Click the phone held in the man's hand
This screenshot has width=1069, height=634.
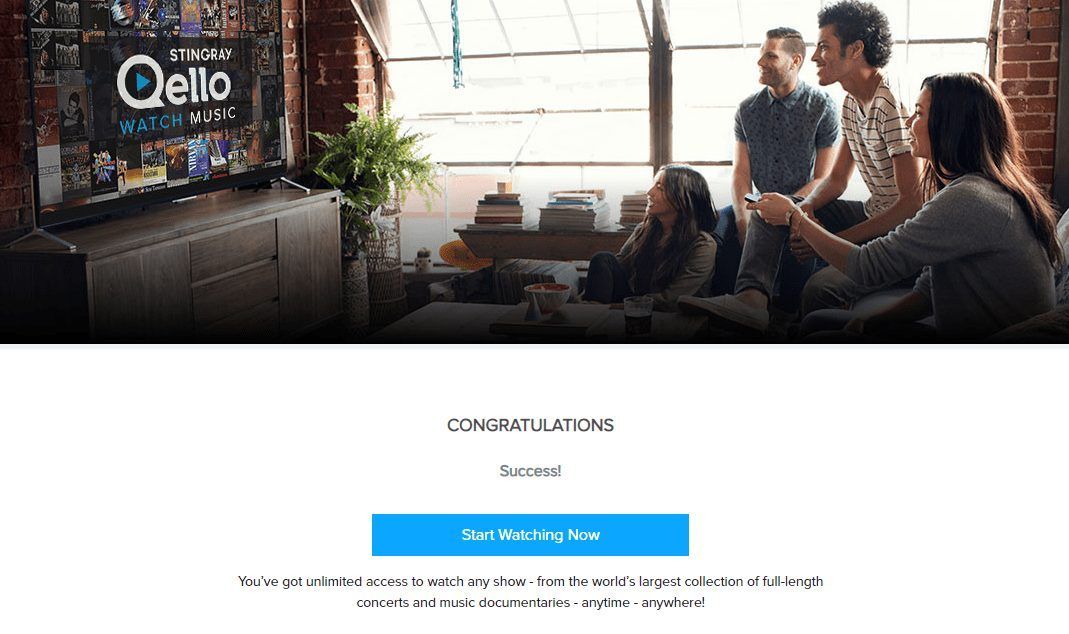751,198
